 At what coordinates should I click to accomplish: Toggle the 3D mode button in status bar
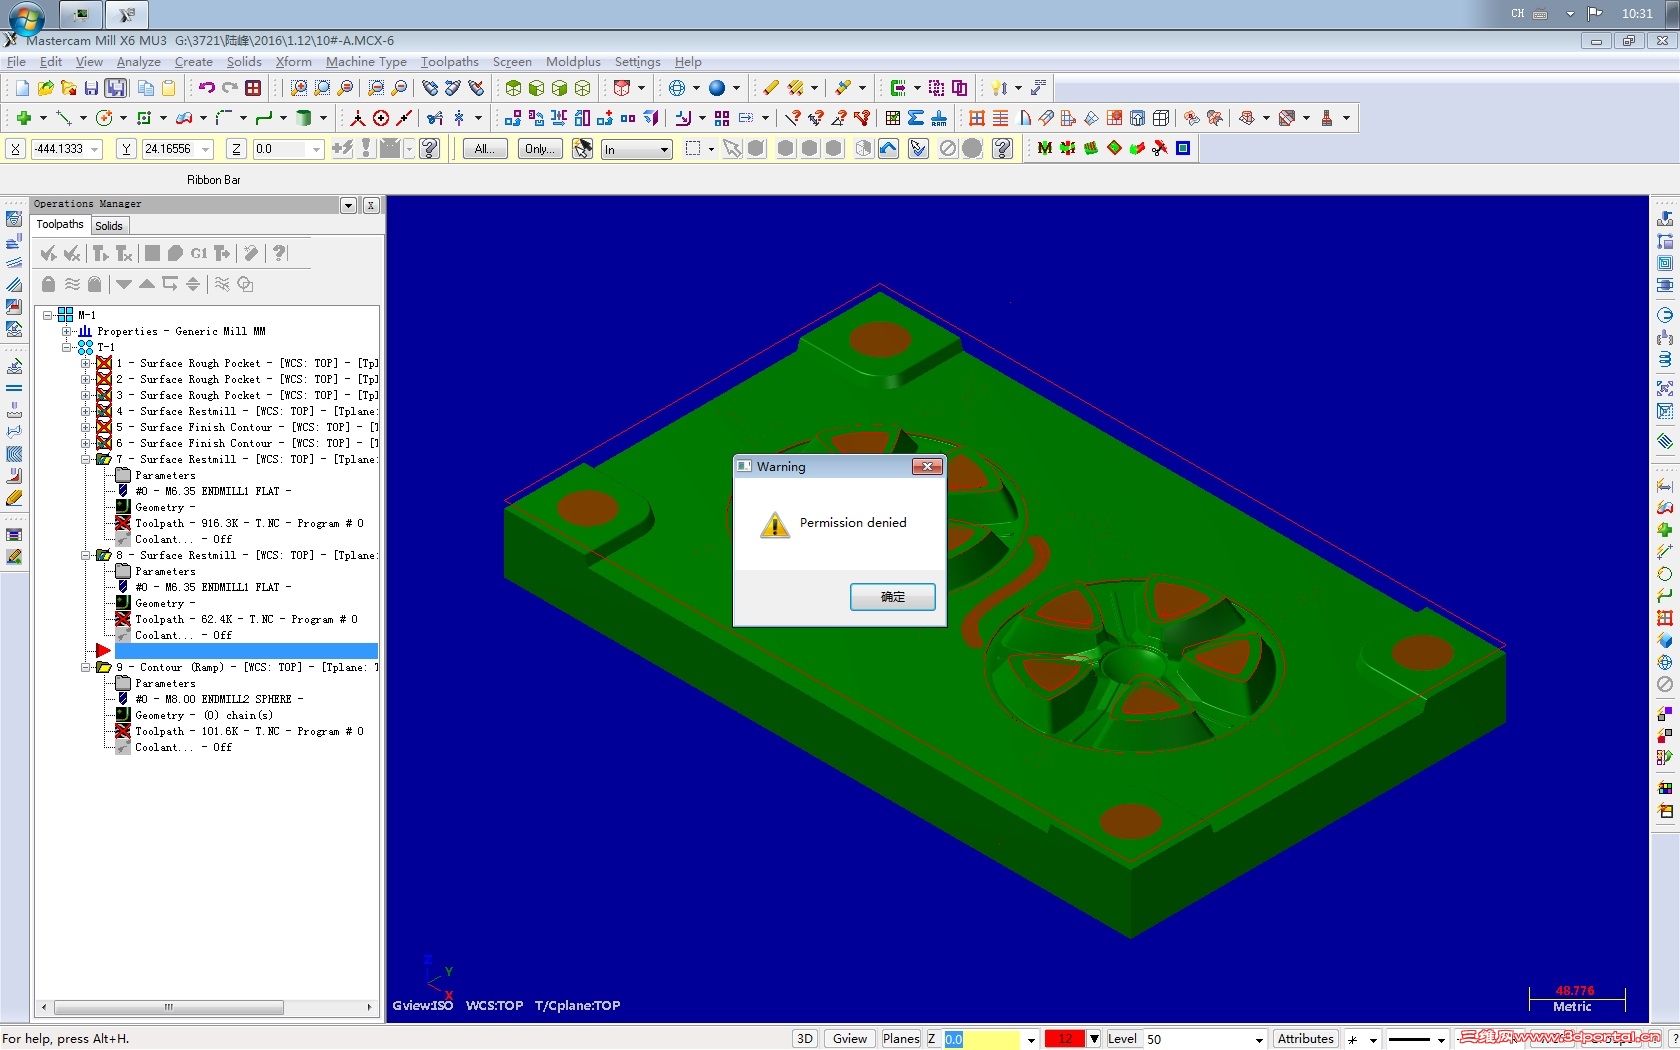pyautogui.click(x=805, y=1039)
